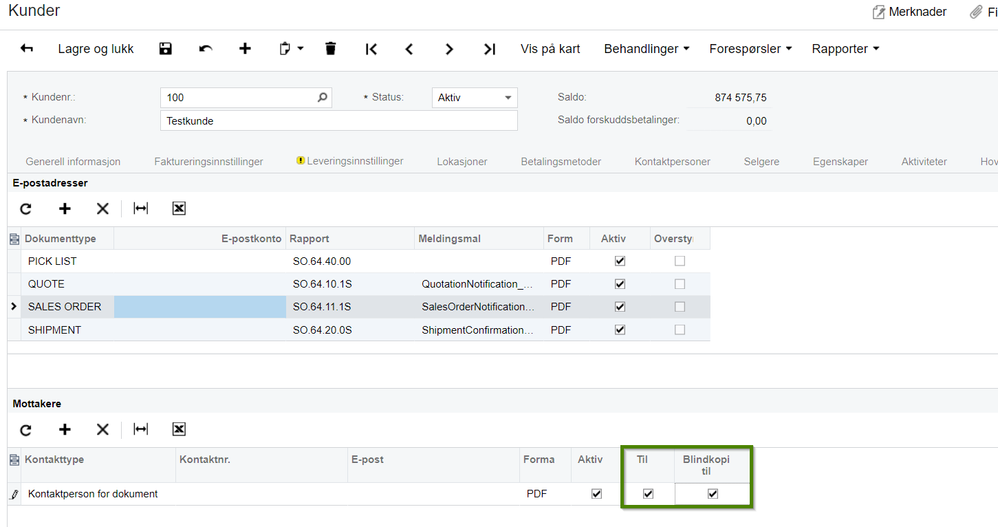
Task: Add a new row in Mottakere grid
Action: (64, 430)
